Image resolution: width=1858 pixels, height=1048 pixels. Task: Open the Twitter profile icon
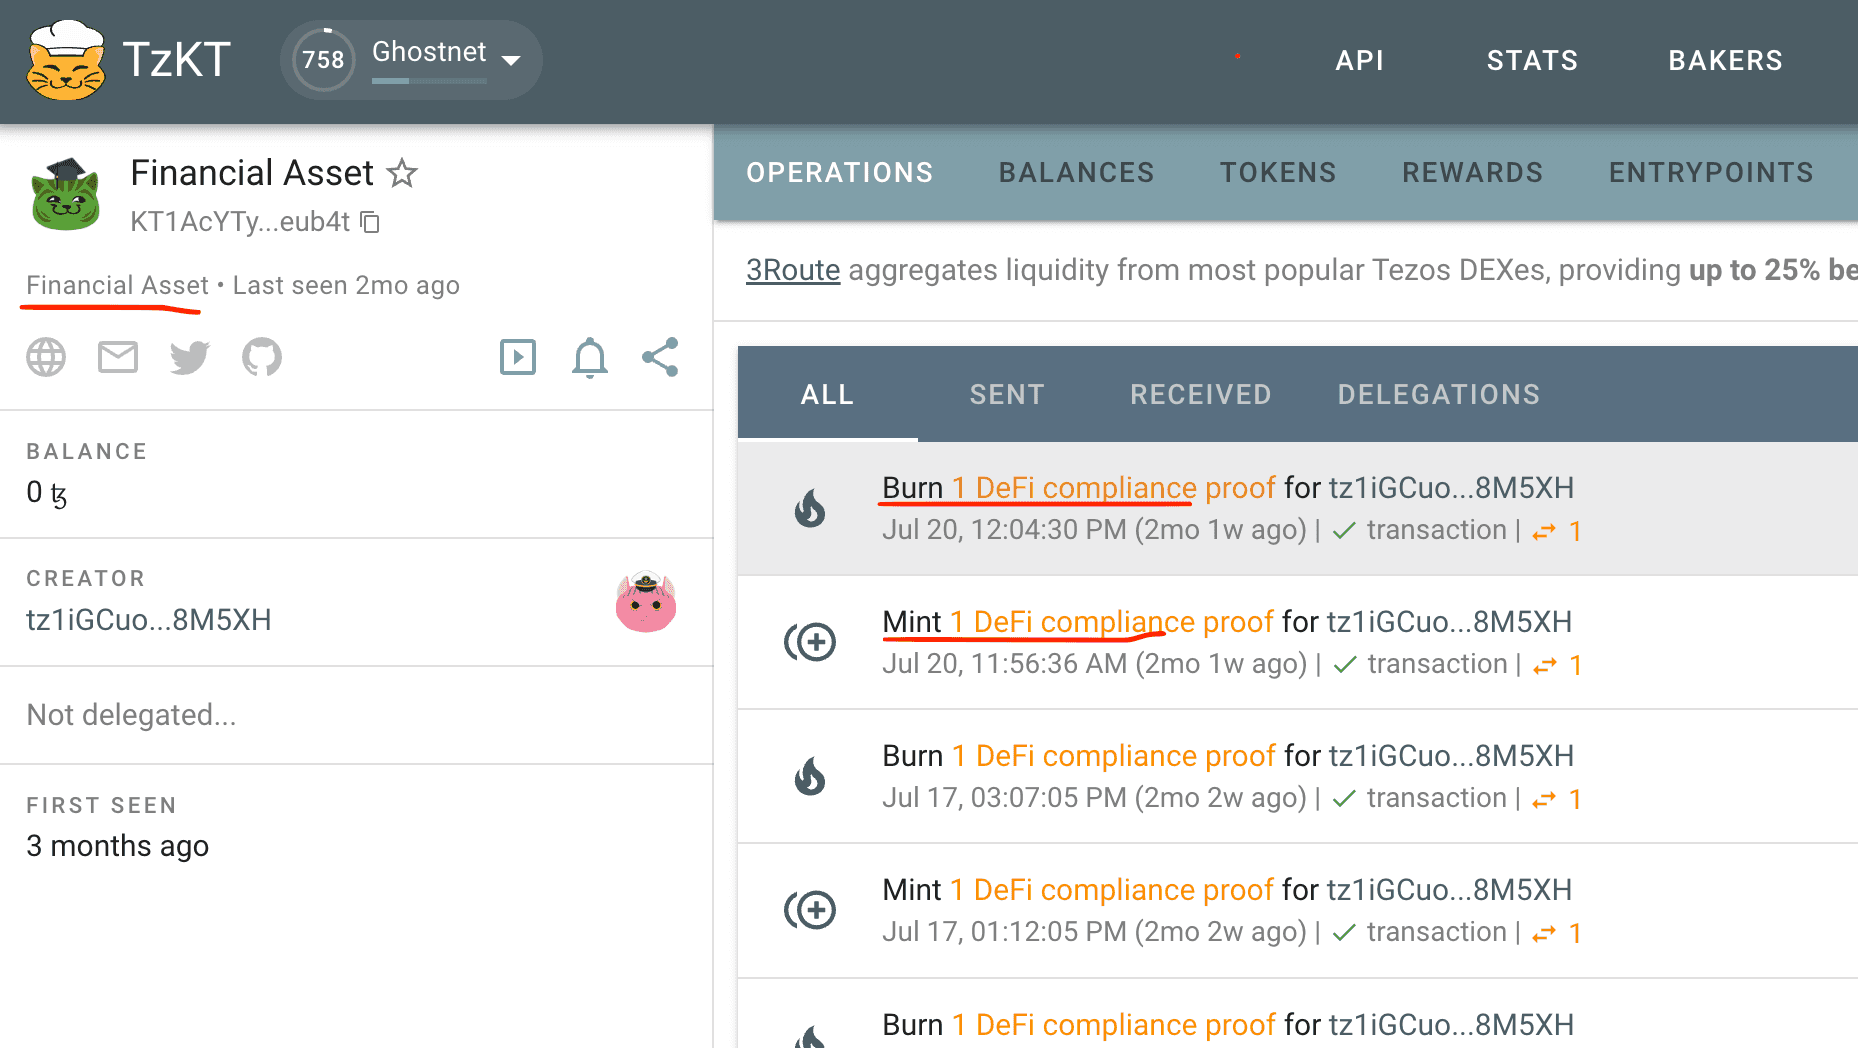pyautogui.click(x=190, y=357)
